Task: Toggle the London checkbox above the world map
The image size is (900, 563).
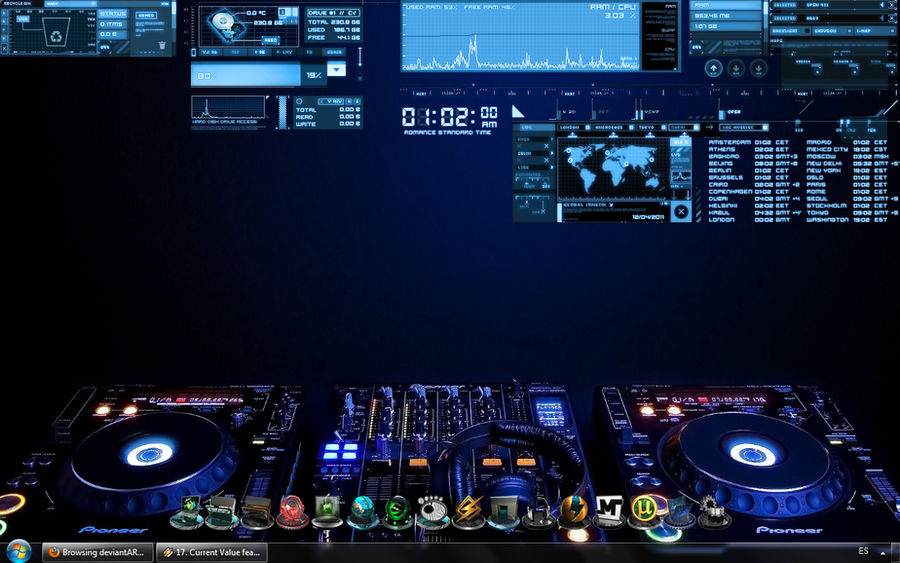Action: point(587,127)
